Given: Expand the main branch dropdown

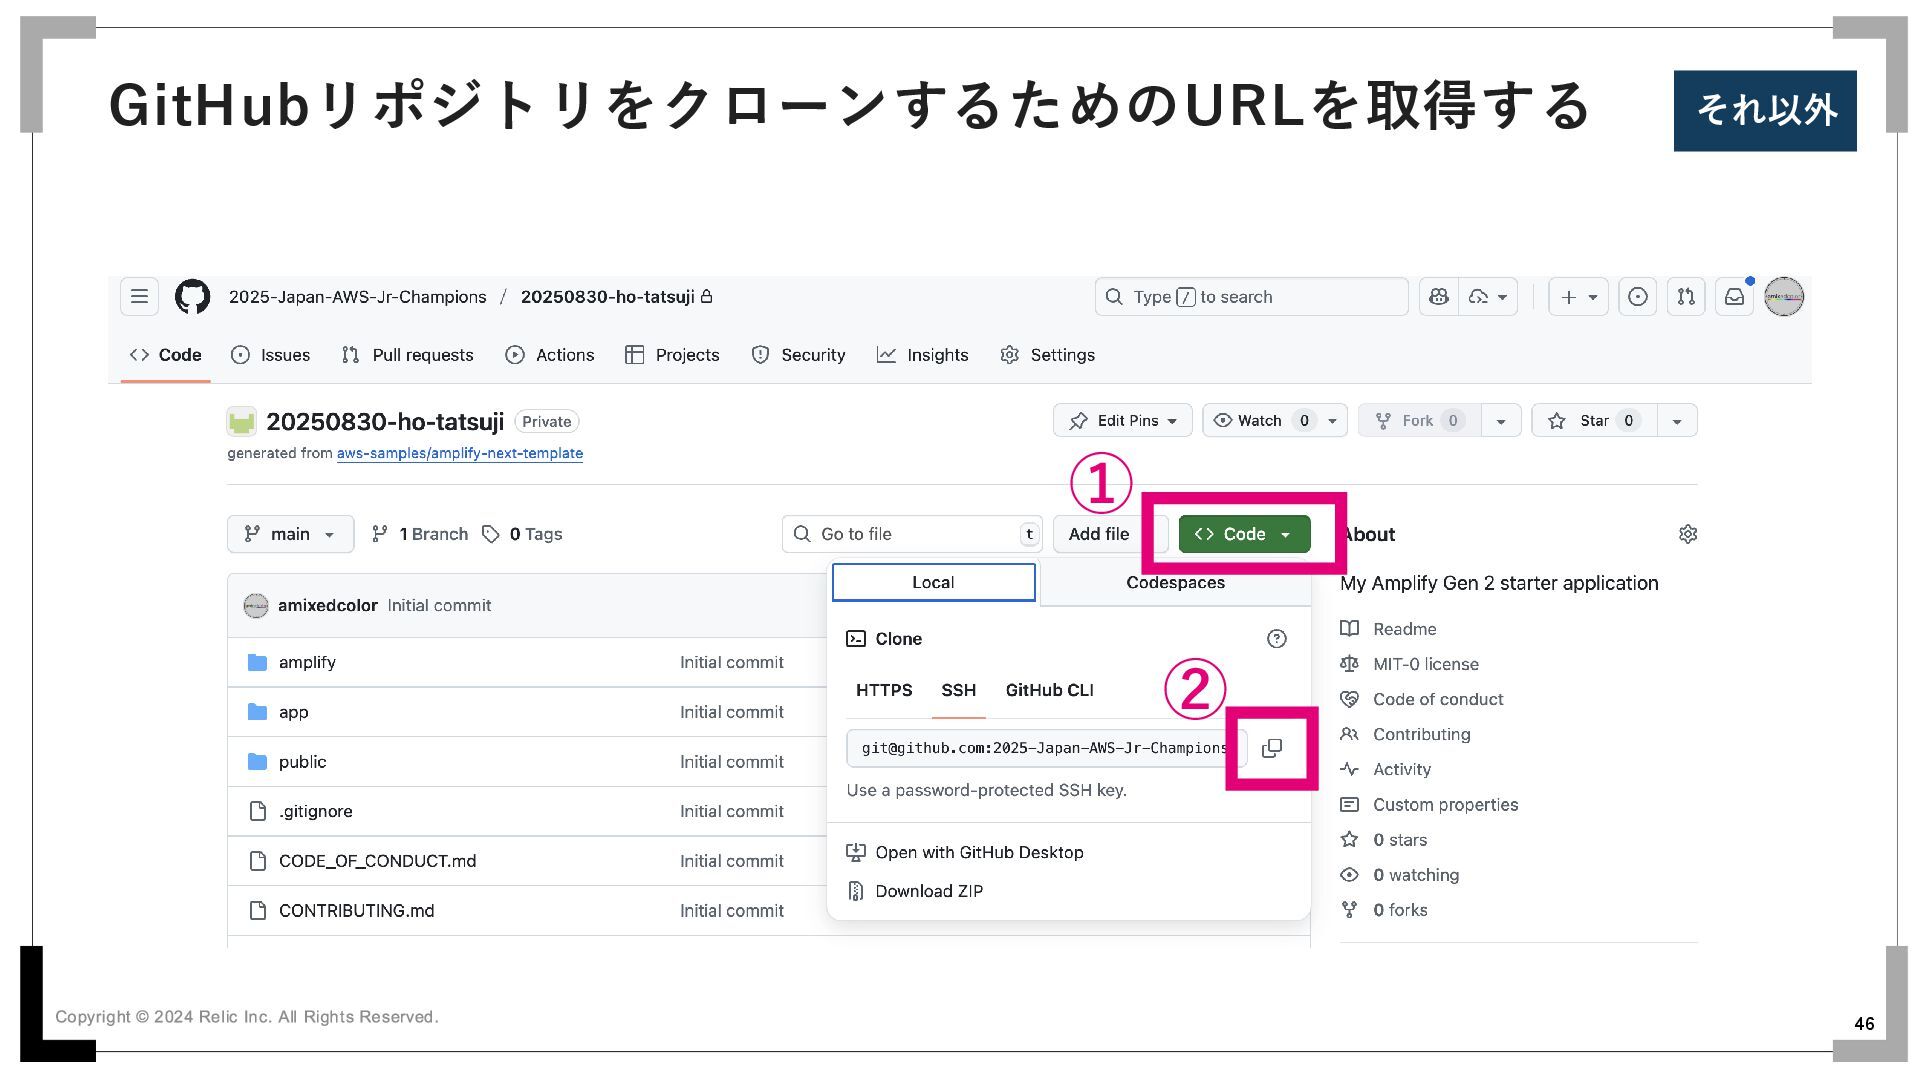Looking at the screenshot, I should [x=291, y=534].
